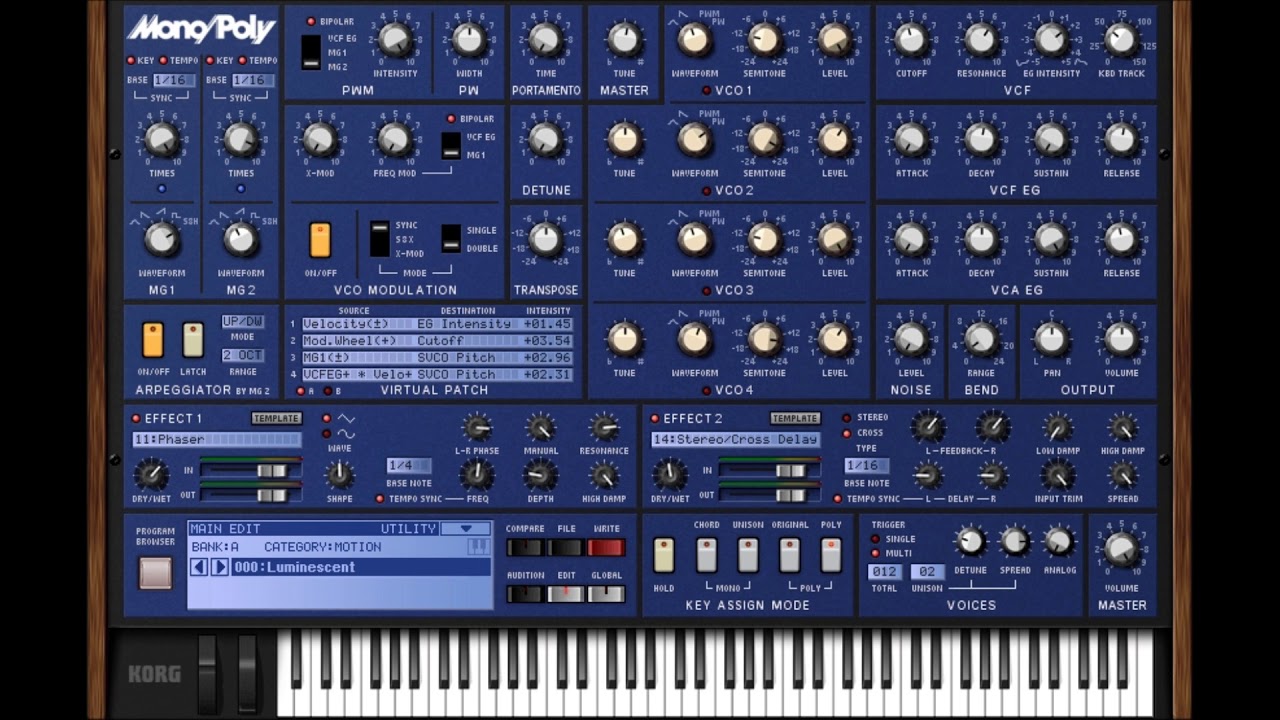This screenshot has height=720, width=1280.
Task: Click the red WRITE button
Action: (606, 547)
